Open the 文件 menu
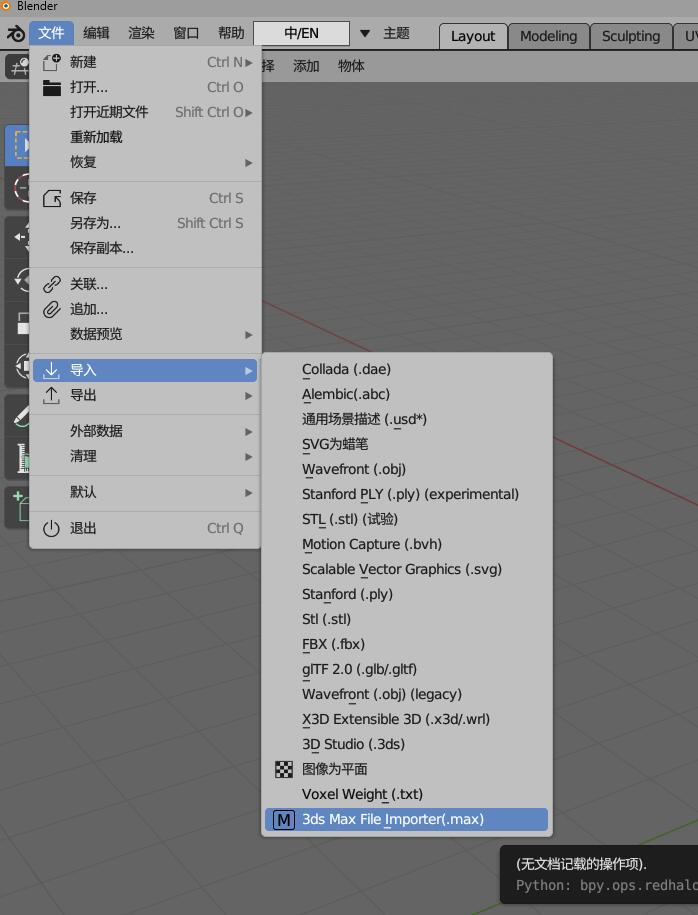This screenshot has height=915, width=698. pos(51,33)
